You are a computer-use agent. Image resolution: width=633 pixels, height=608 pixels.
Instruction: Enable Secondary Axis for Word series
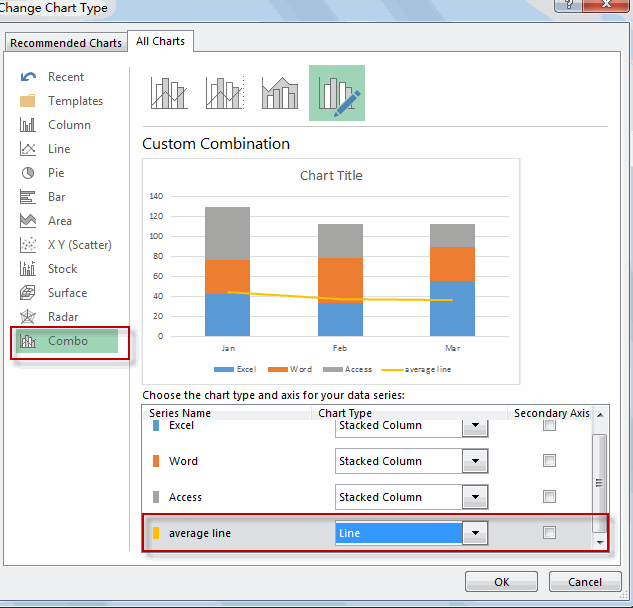(549, 461)
